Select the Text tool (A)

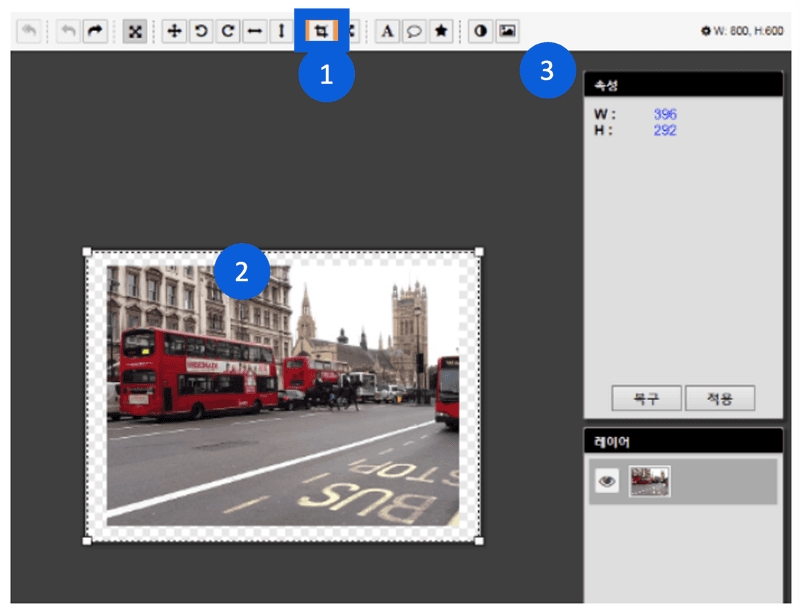point(387,31)
